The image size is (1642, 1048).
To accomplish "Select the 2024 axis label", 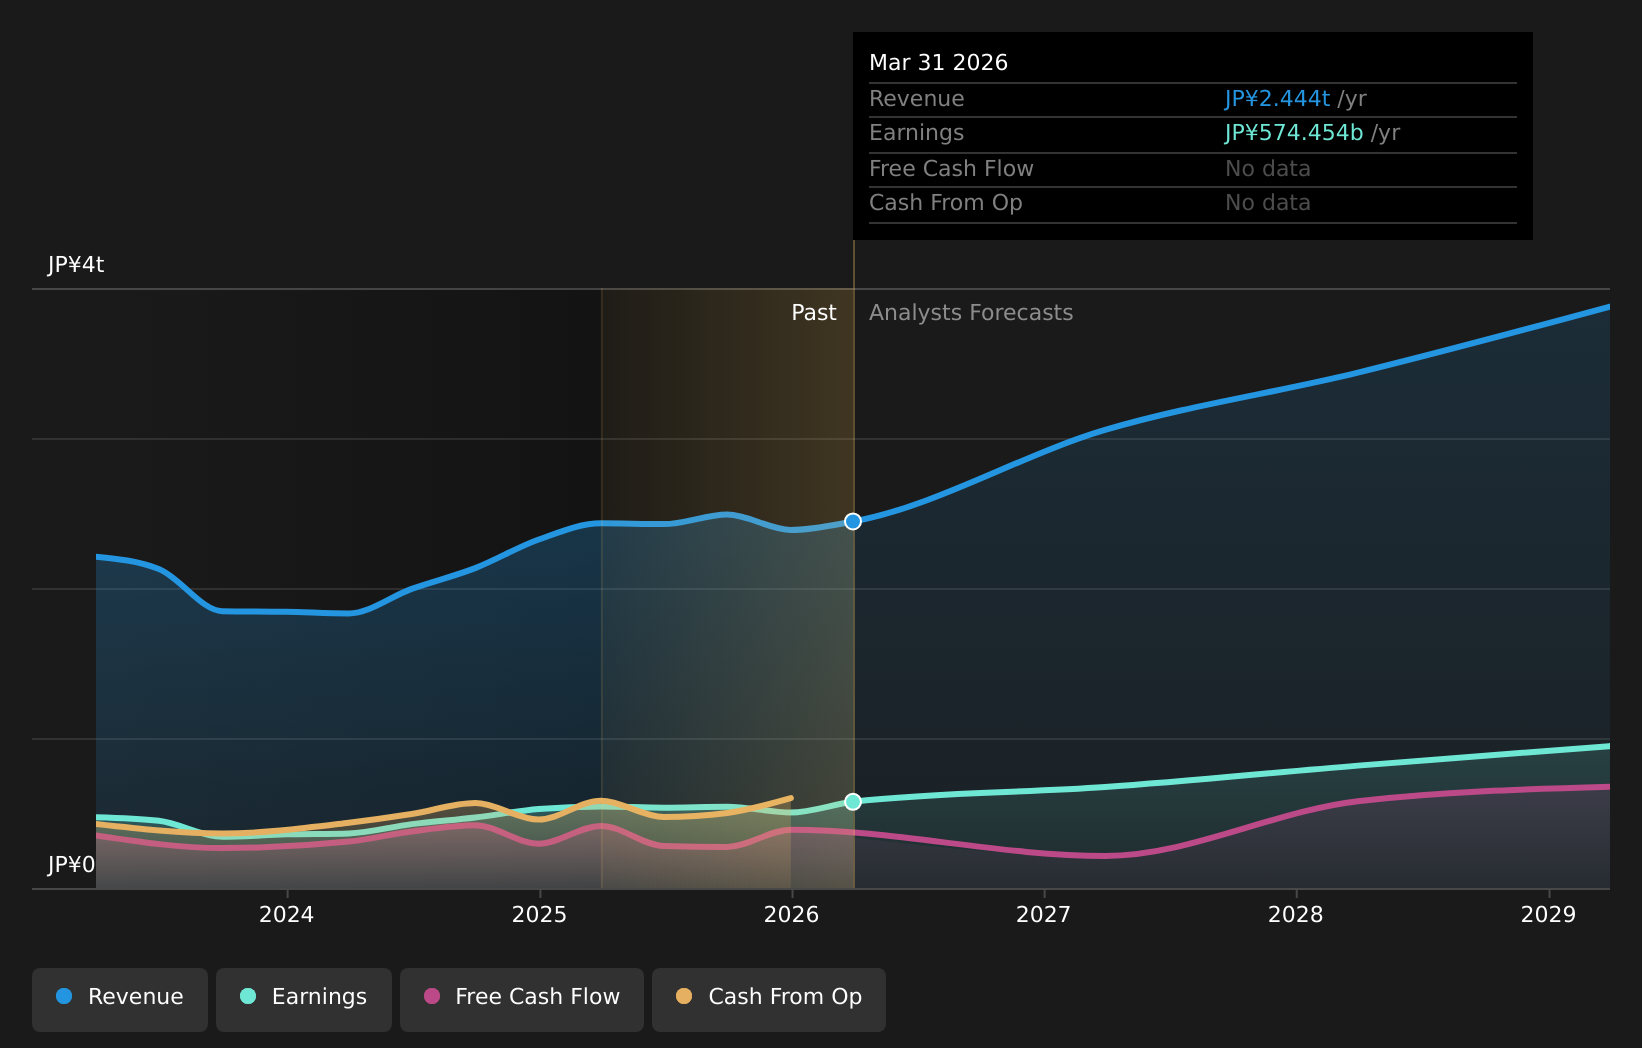I will point(287,914).
